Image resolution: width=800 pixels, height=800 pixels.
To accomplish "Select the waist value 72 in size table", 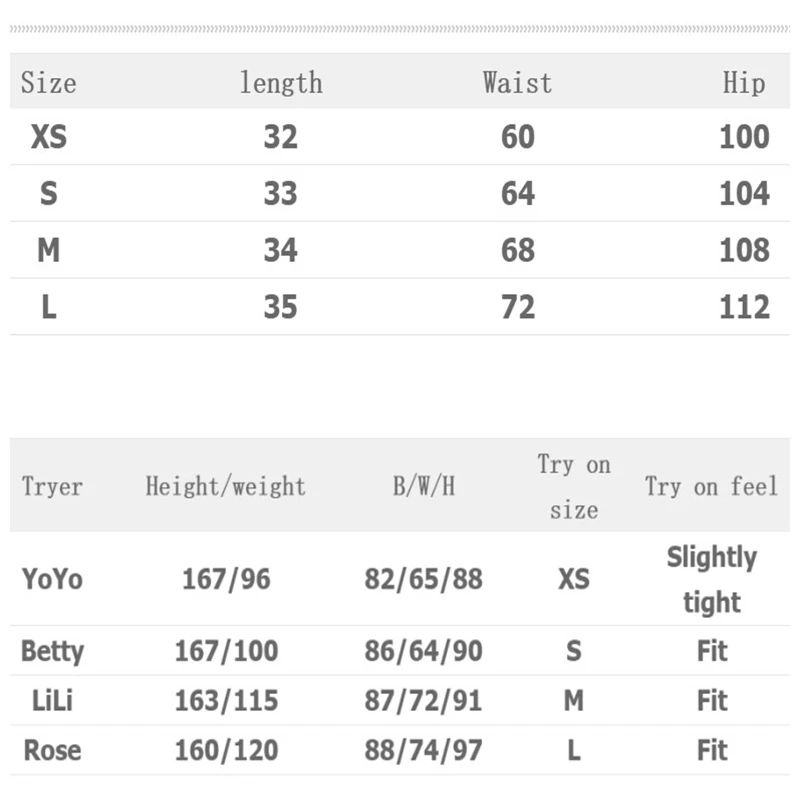I will pyautogui.click(x=517, y=307).
